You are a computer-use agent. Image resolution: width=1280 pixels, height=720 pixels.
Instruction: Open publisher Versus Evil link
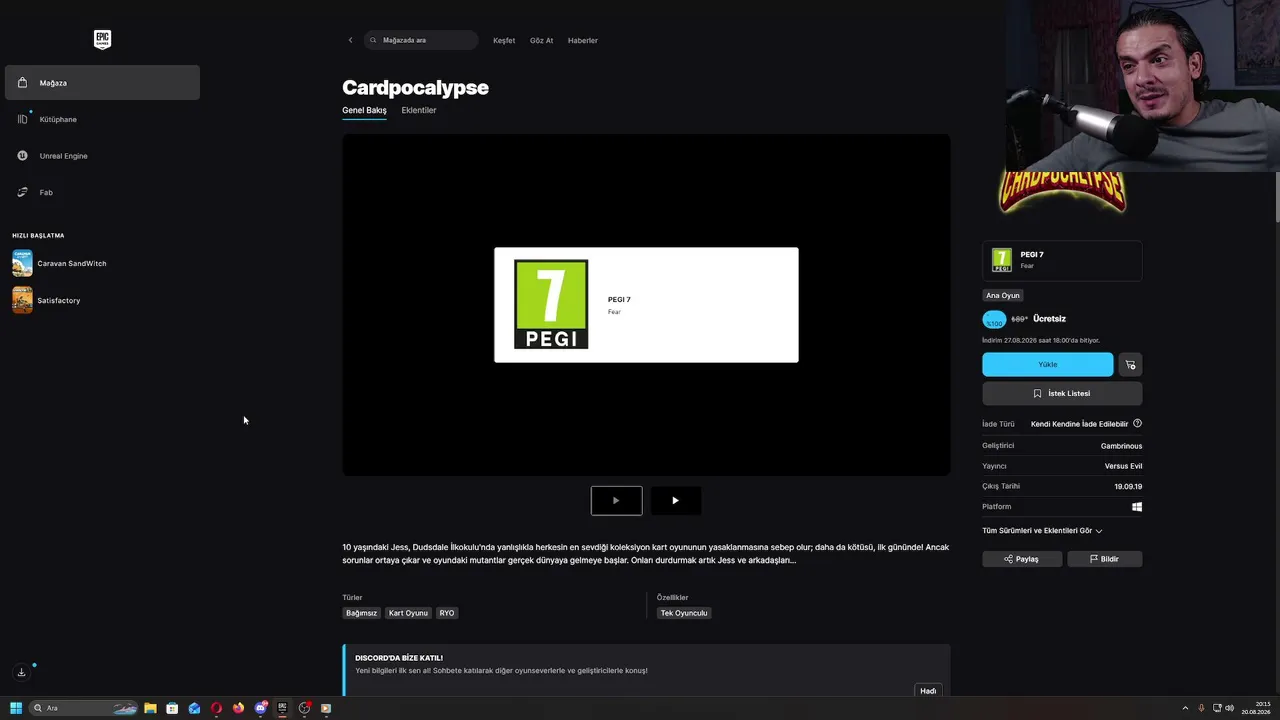[x=1123, y=466]
